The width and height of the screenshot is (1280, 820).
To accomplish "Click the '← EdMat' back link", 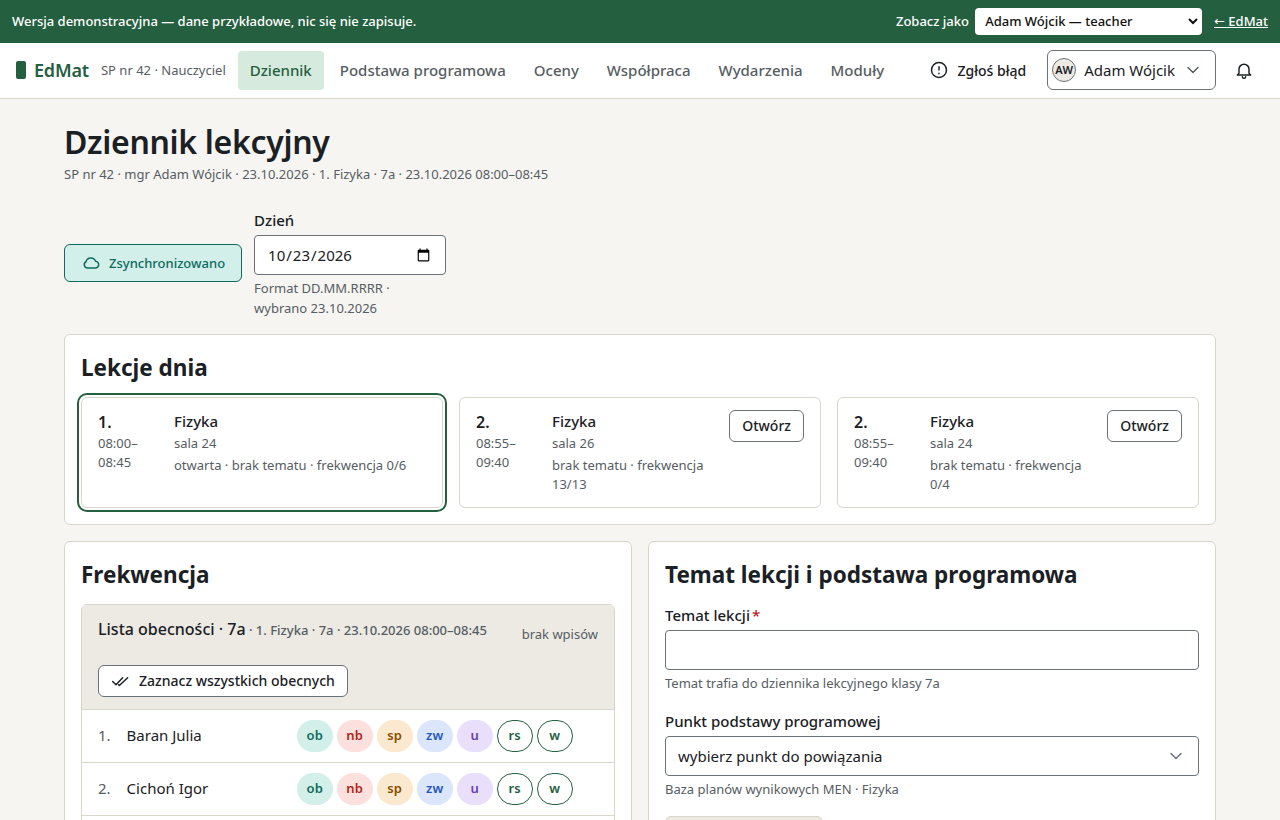I will click(1241, 21).
